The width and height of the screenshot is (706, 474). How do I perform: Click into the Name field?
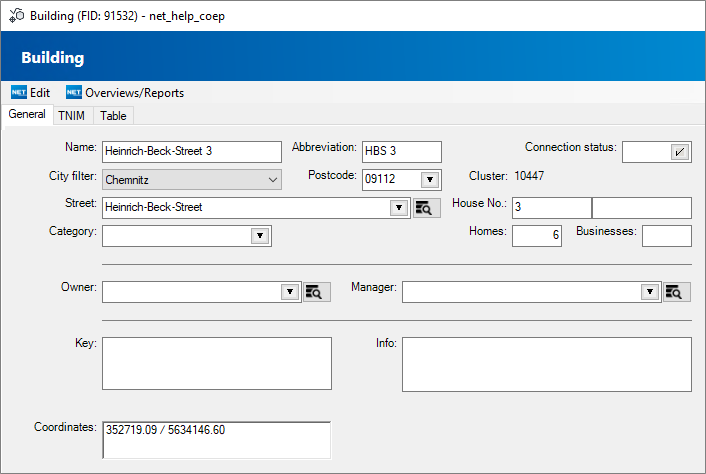pyautogui.click(x=192, y=152)
